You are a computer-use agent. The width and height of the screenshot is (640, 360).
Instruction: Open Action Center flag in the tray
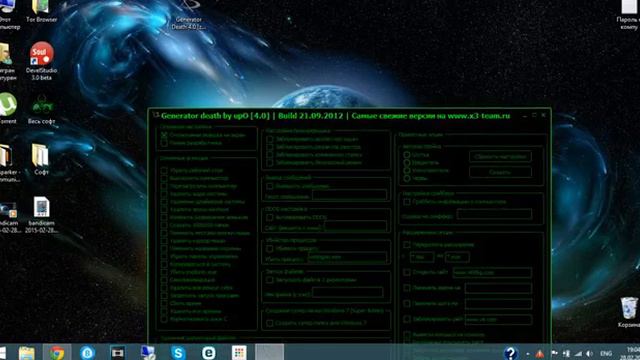(554, 353)
